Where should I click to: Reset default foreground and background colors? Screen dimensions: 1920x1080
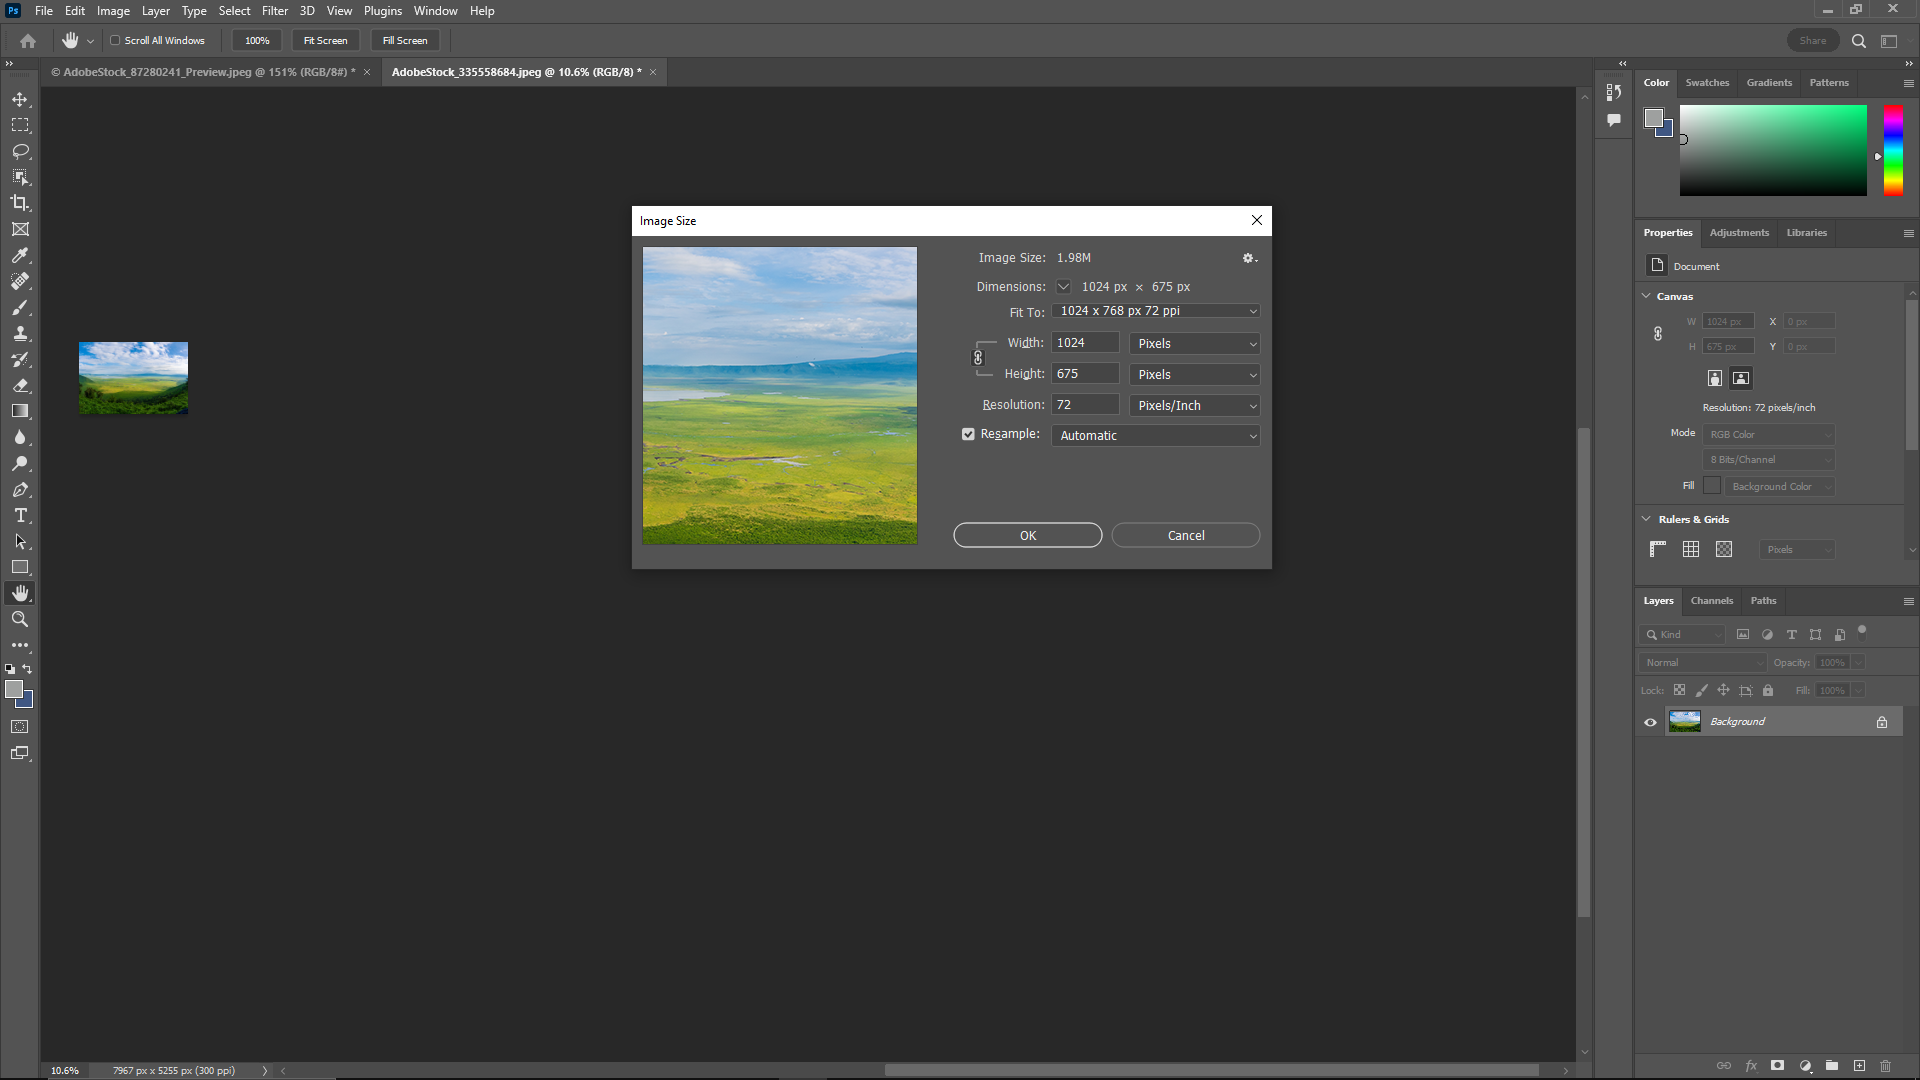10,669
